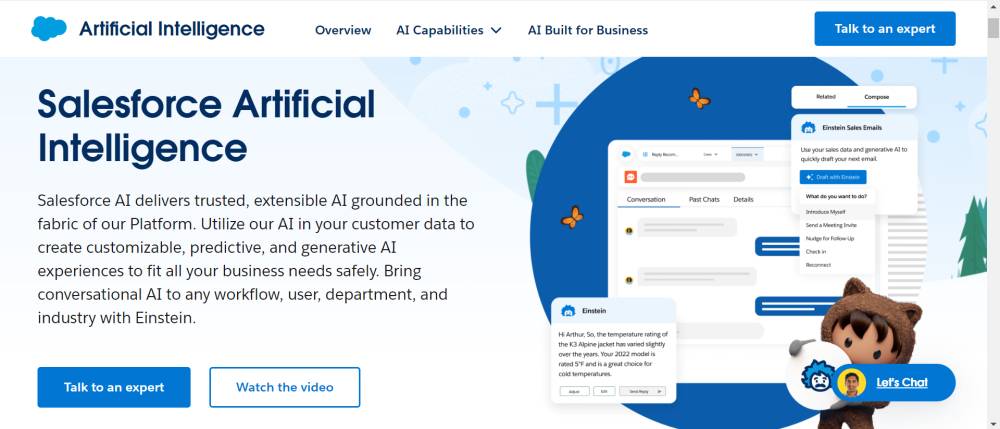Switch to the Details tab

pos(743,200)
